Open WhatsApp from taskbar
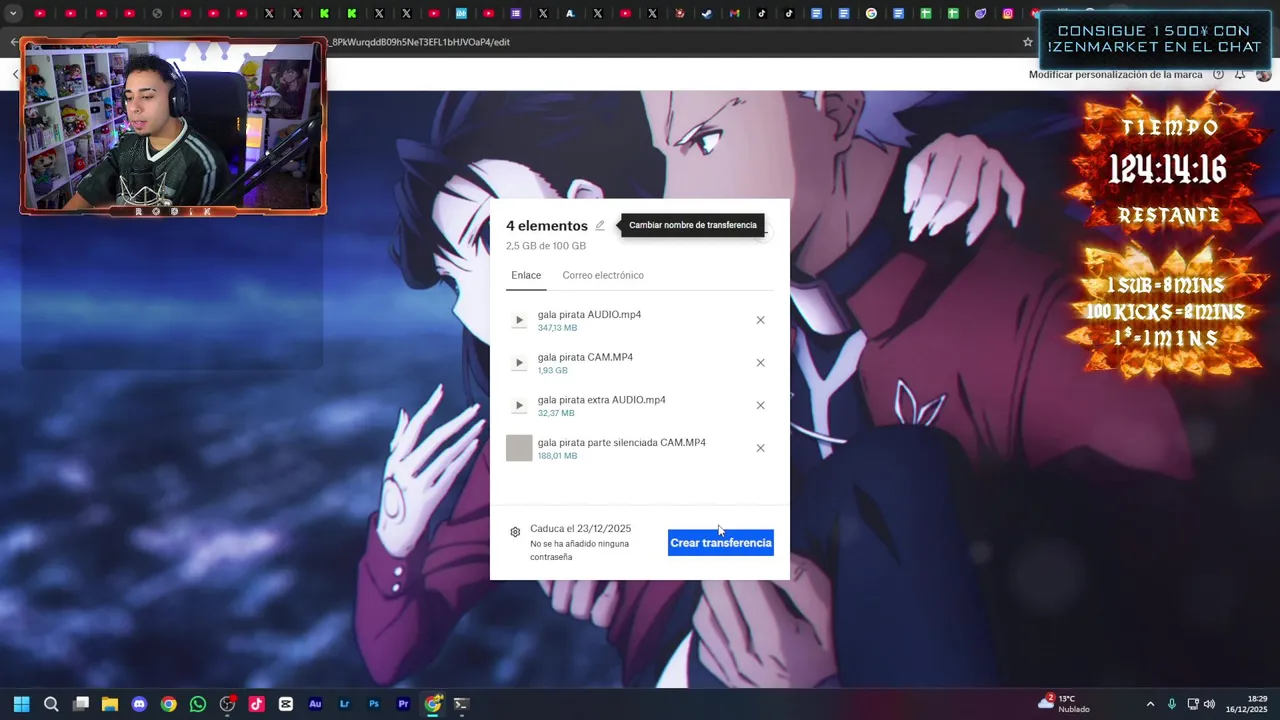 [198, 704]
